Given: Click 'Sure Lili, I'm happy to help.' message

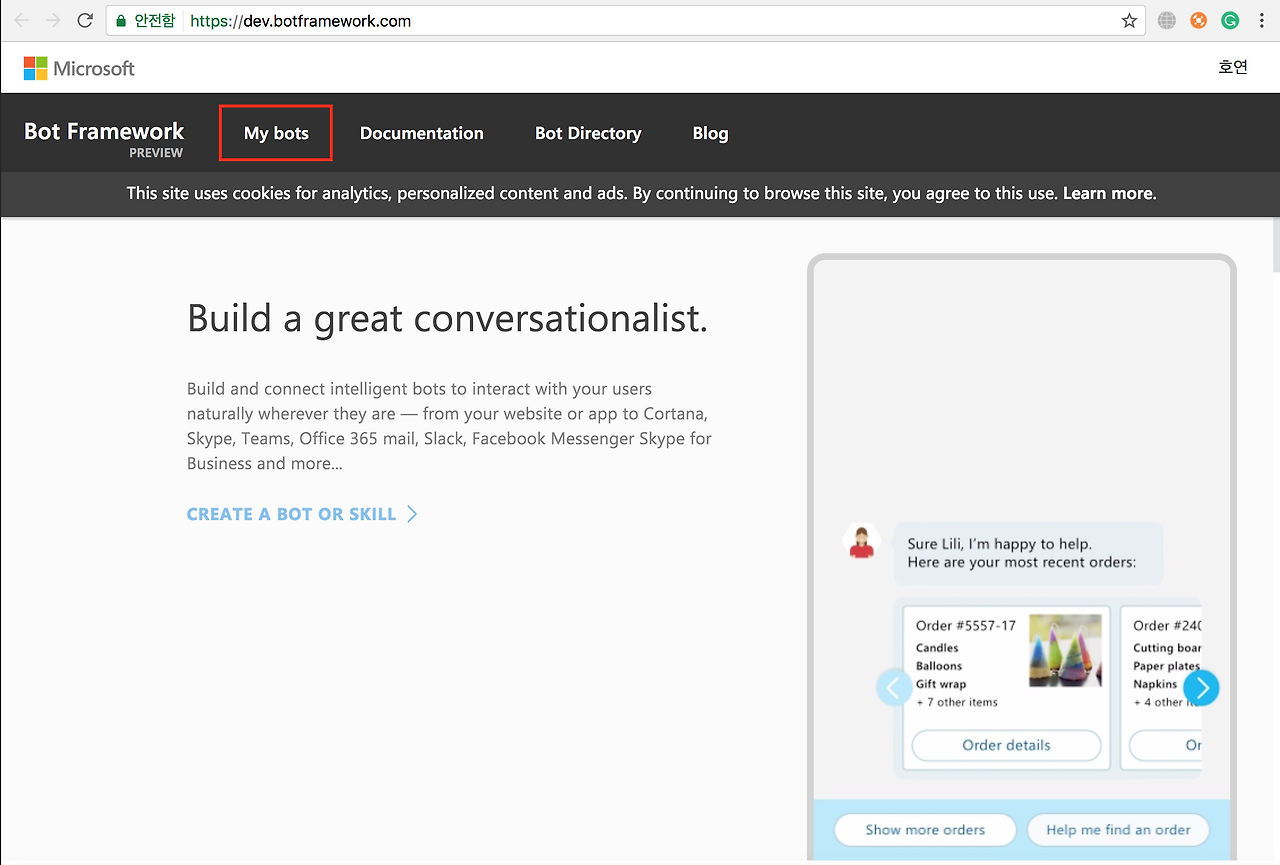Looking at the screenshot, I should (x=999, y=544).
